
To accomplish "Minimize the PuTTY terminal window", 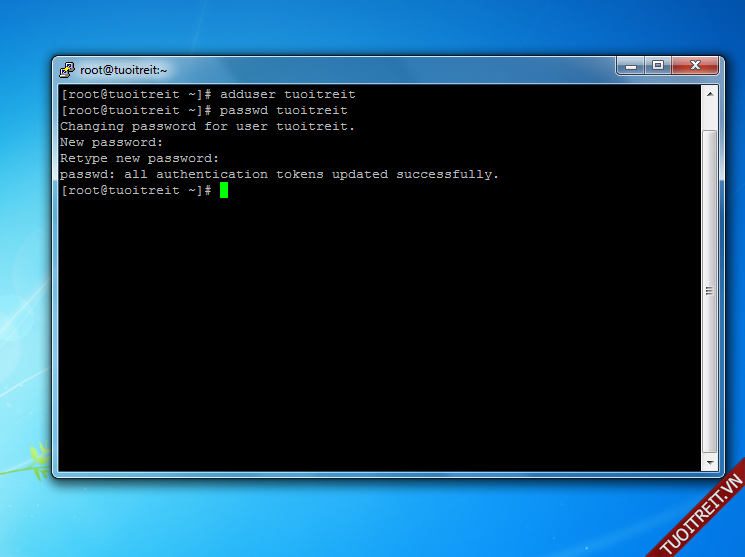I will click(x=631, y=66).
